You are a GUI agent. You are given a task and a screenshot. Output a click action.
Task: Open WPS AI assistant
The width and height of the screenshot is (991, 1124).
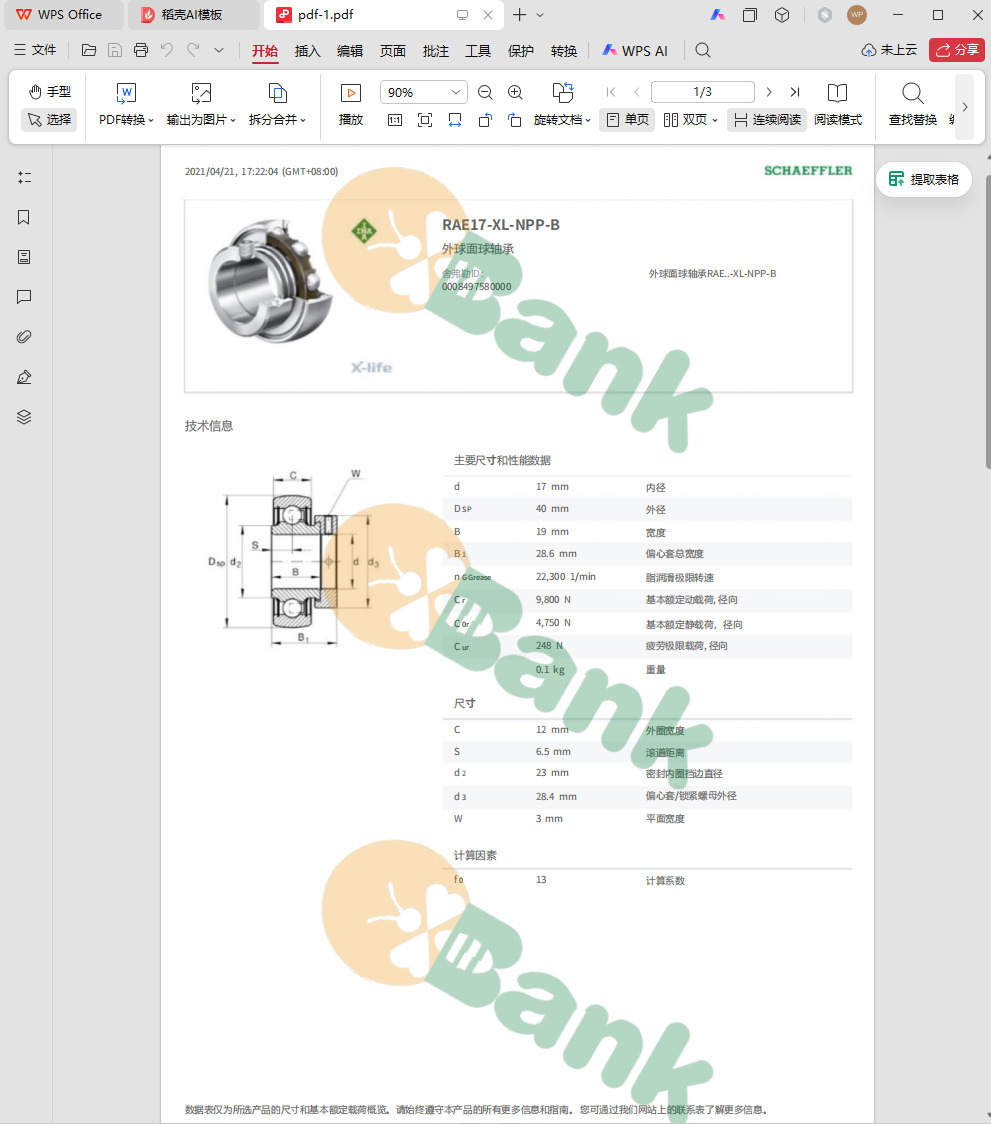pyautogui.click(x=635, y=51)
